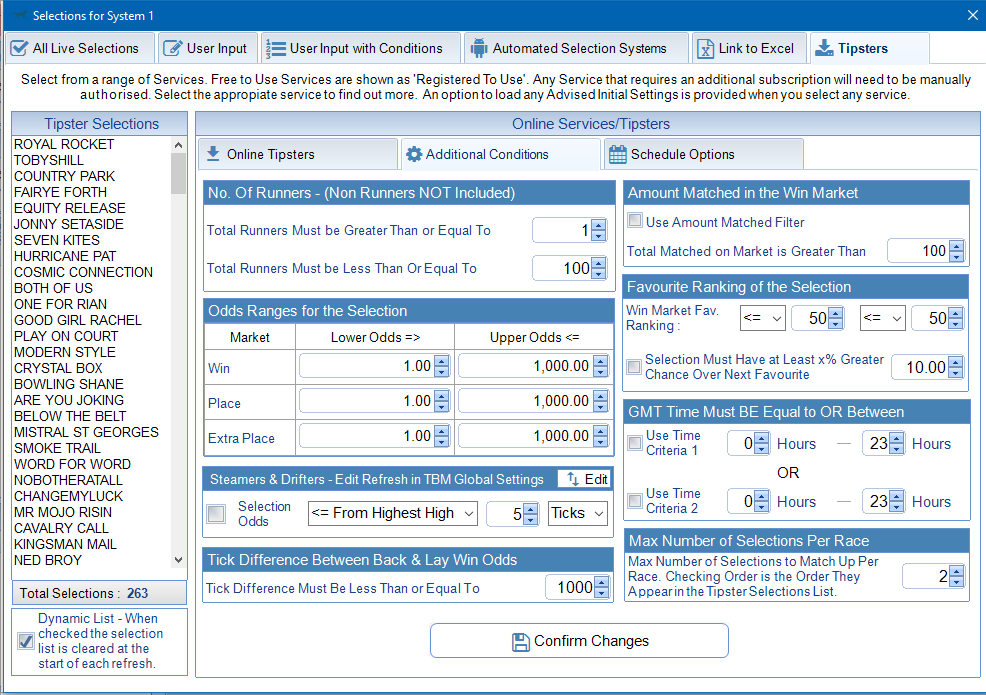
Task: Check the Use Time Criteria 1 box
Action: tap(634, 443)
